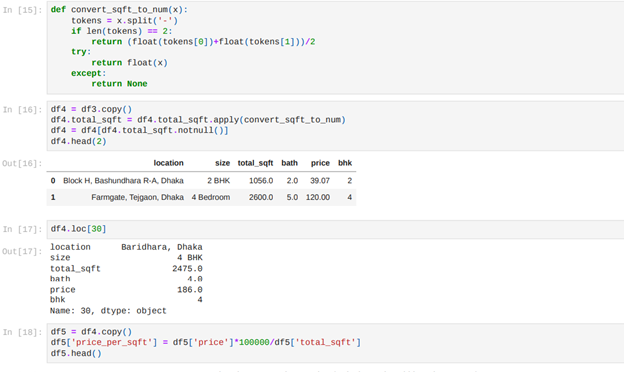The image size is (624, 372).
Task: Click the Farmgate, Tejgaon, Dhaka cell
Action: 137,197
